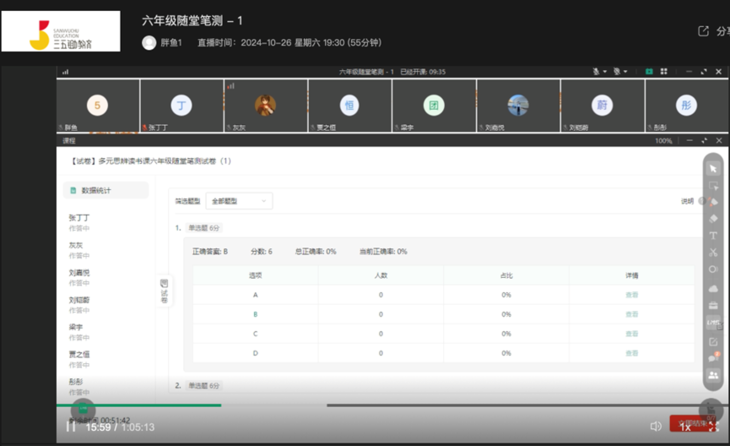Click 查看 link for option D
Viewport: 730px width, 446px height.
[x=631, y=352]
